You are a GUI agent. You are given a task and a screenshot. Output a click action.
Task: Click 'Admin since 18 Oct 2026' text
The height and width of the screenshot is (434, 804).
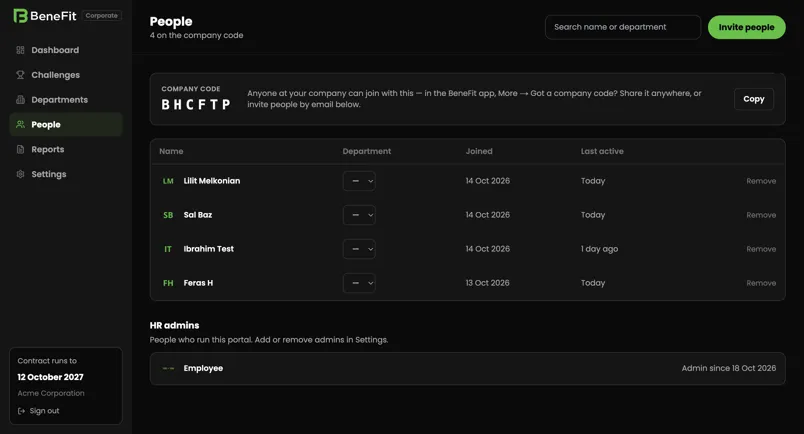pyautogui.click(x=729, y=368)
